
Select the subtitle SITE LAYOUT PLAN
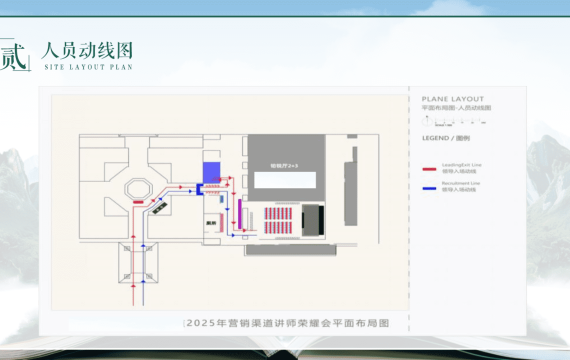coord(88,67)
